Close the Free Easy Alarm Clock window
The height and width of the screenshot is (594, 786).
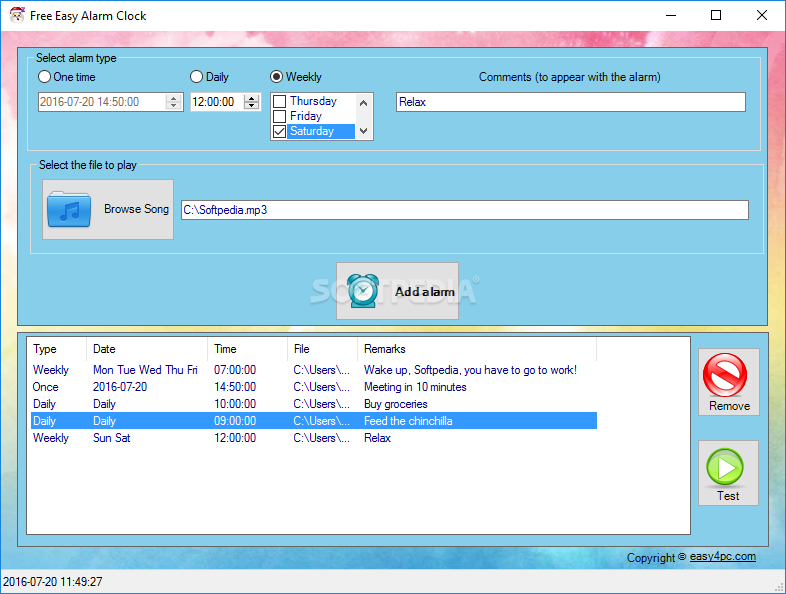(x=761, y=15)
